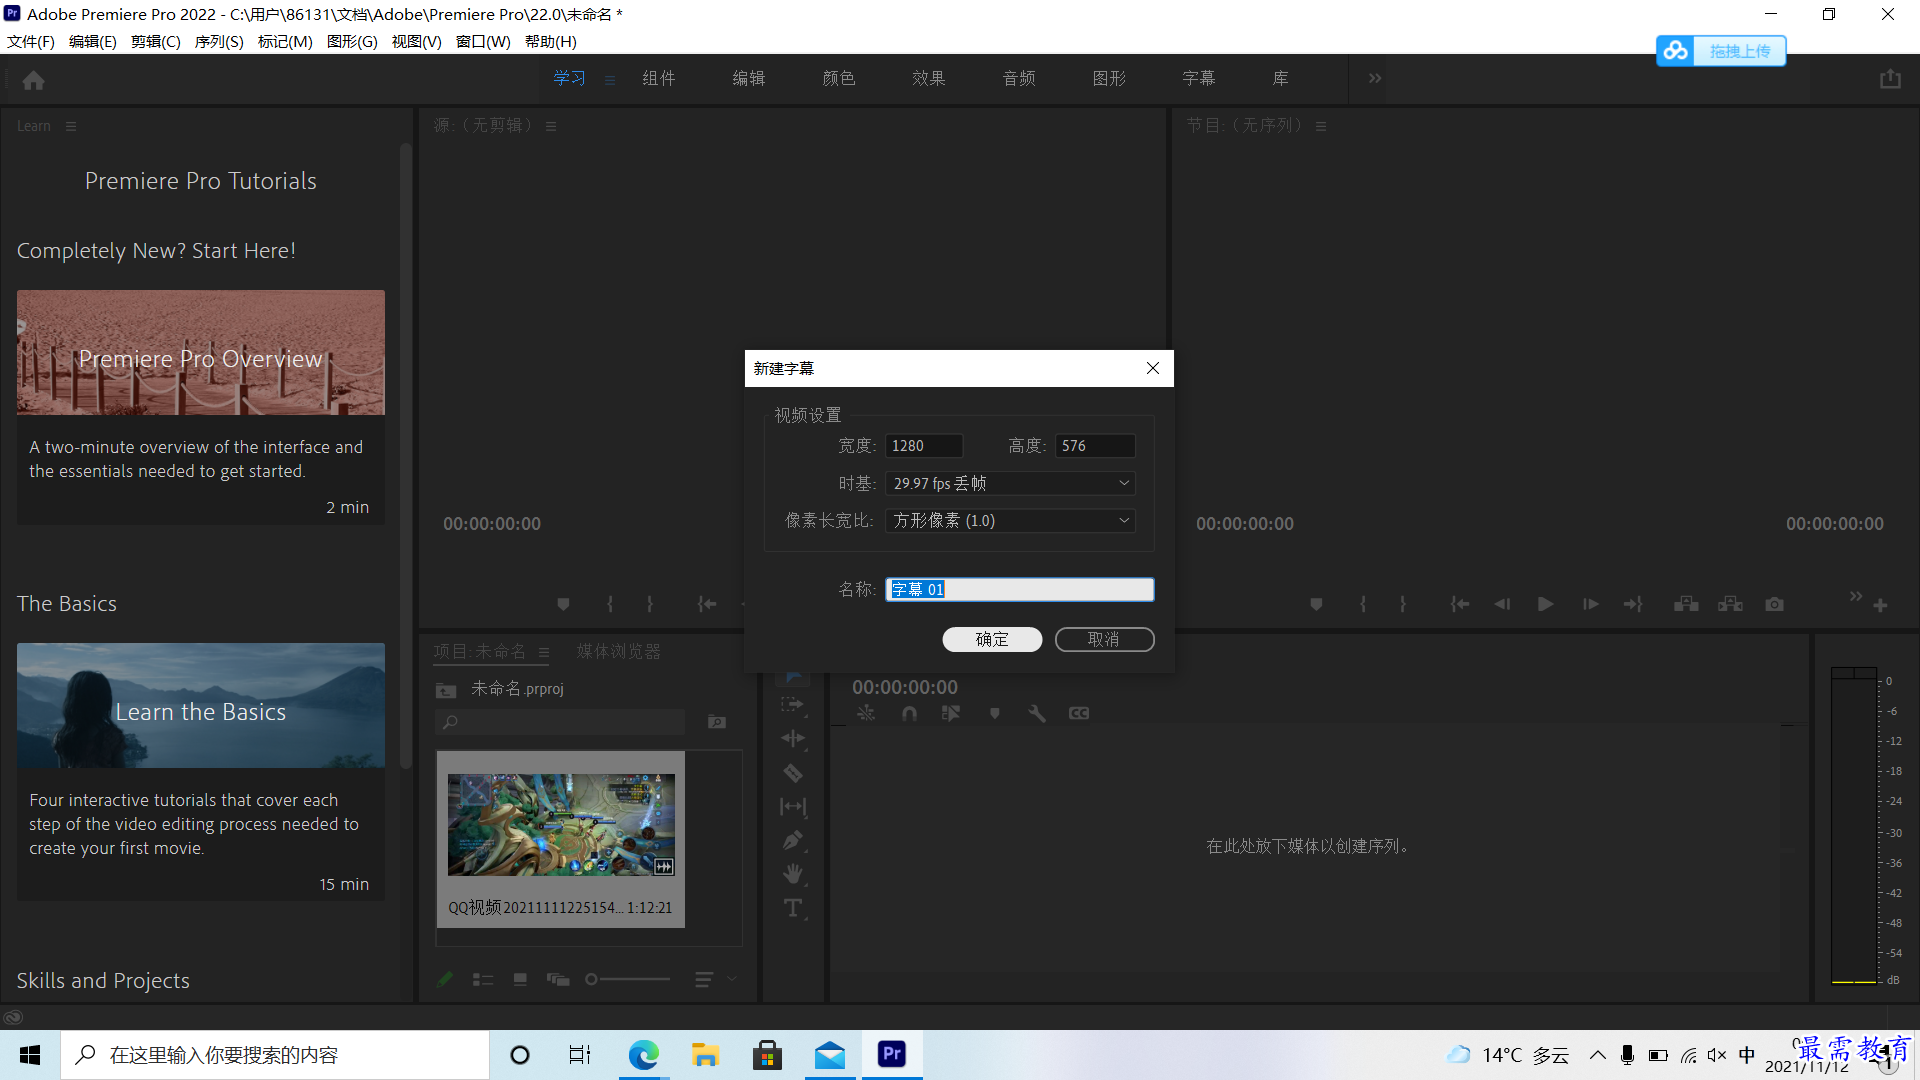Screen dimensions: 1920x1080
Task: Go to Out point in program monitor
Action: click(1633, 604)
